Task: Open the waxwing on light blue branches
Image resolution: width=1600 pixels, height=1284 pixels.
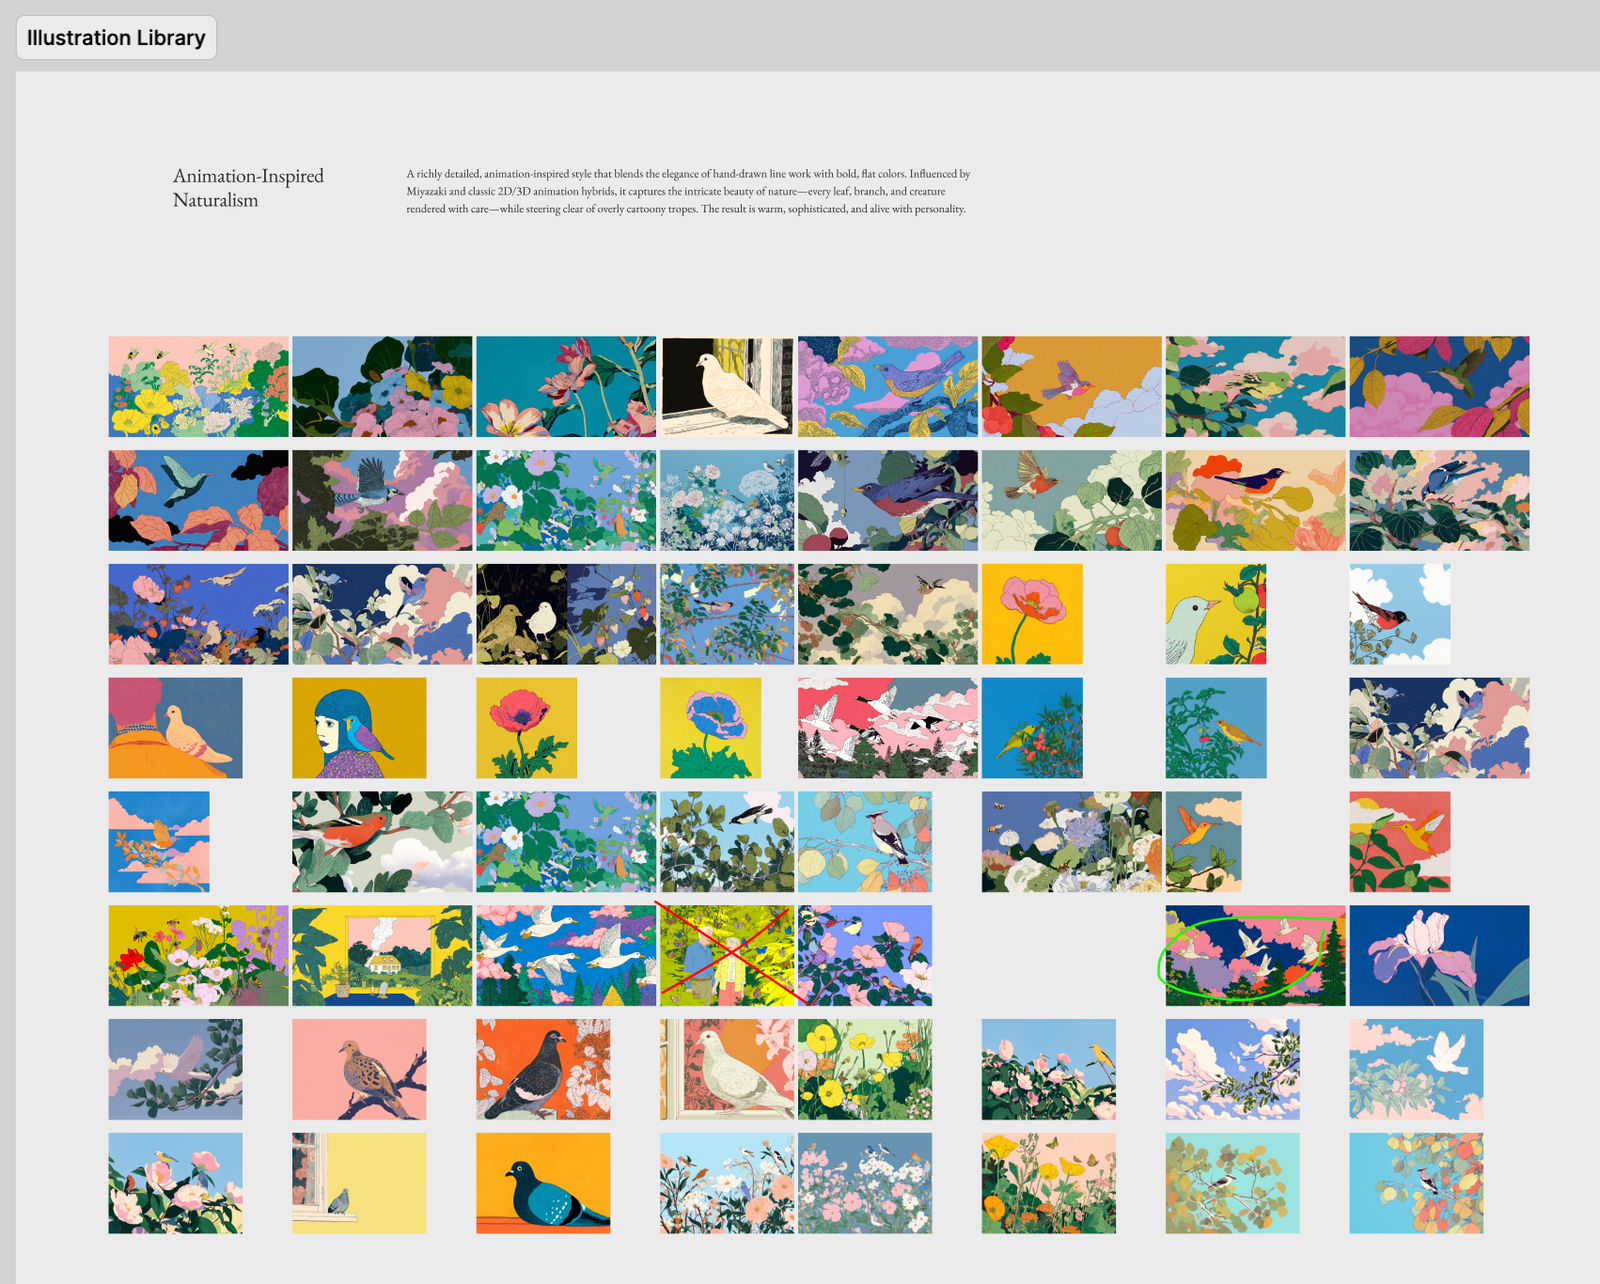Action: pyautogui.click(x=865, y=841)
